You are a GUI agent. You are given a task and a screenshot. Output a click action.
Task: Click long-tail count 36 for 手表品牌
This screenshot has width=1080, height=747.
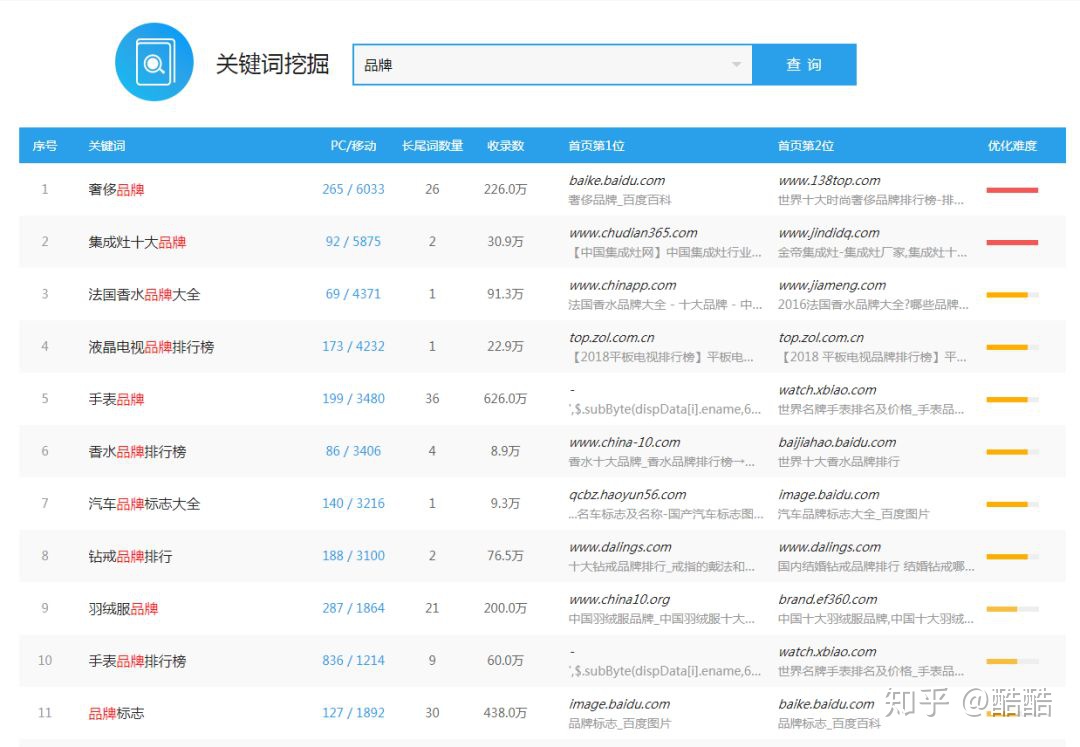(433, 399)
